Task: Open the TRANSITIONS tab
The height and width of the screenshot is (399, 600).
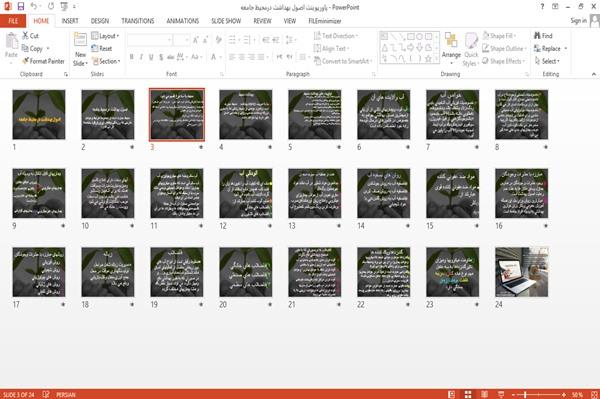Action: click(138, 21)
